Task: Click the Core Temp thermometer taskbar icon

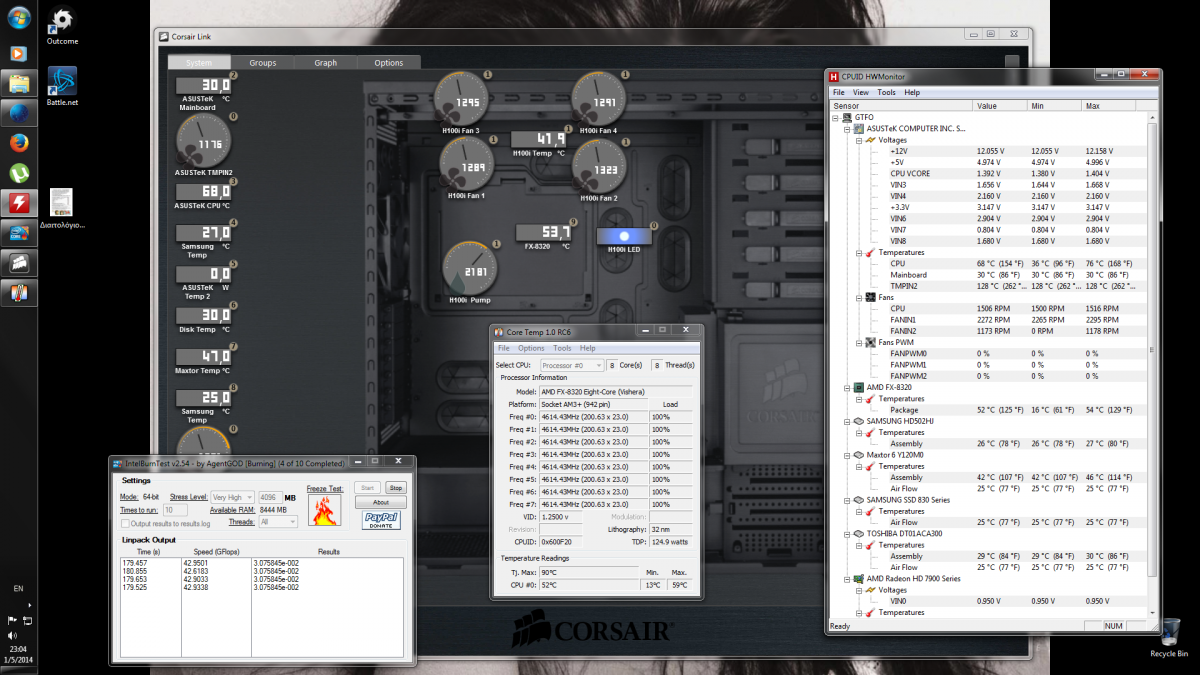Action: [x=19, y=293]
